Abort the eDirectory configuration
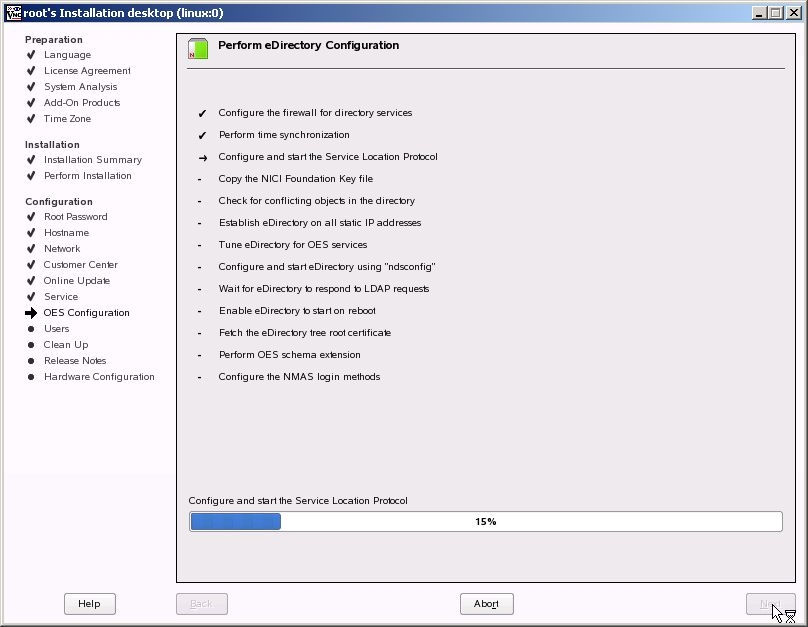This screenshot has width=808, height=627. tap(486, 604)
